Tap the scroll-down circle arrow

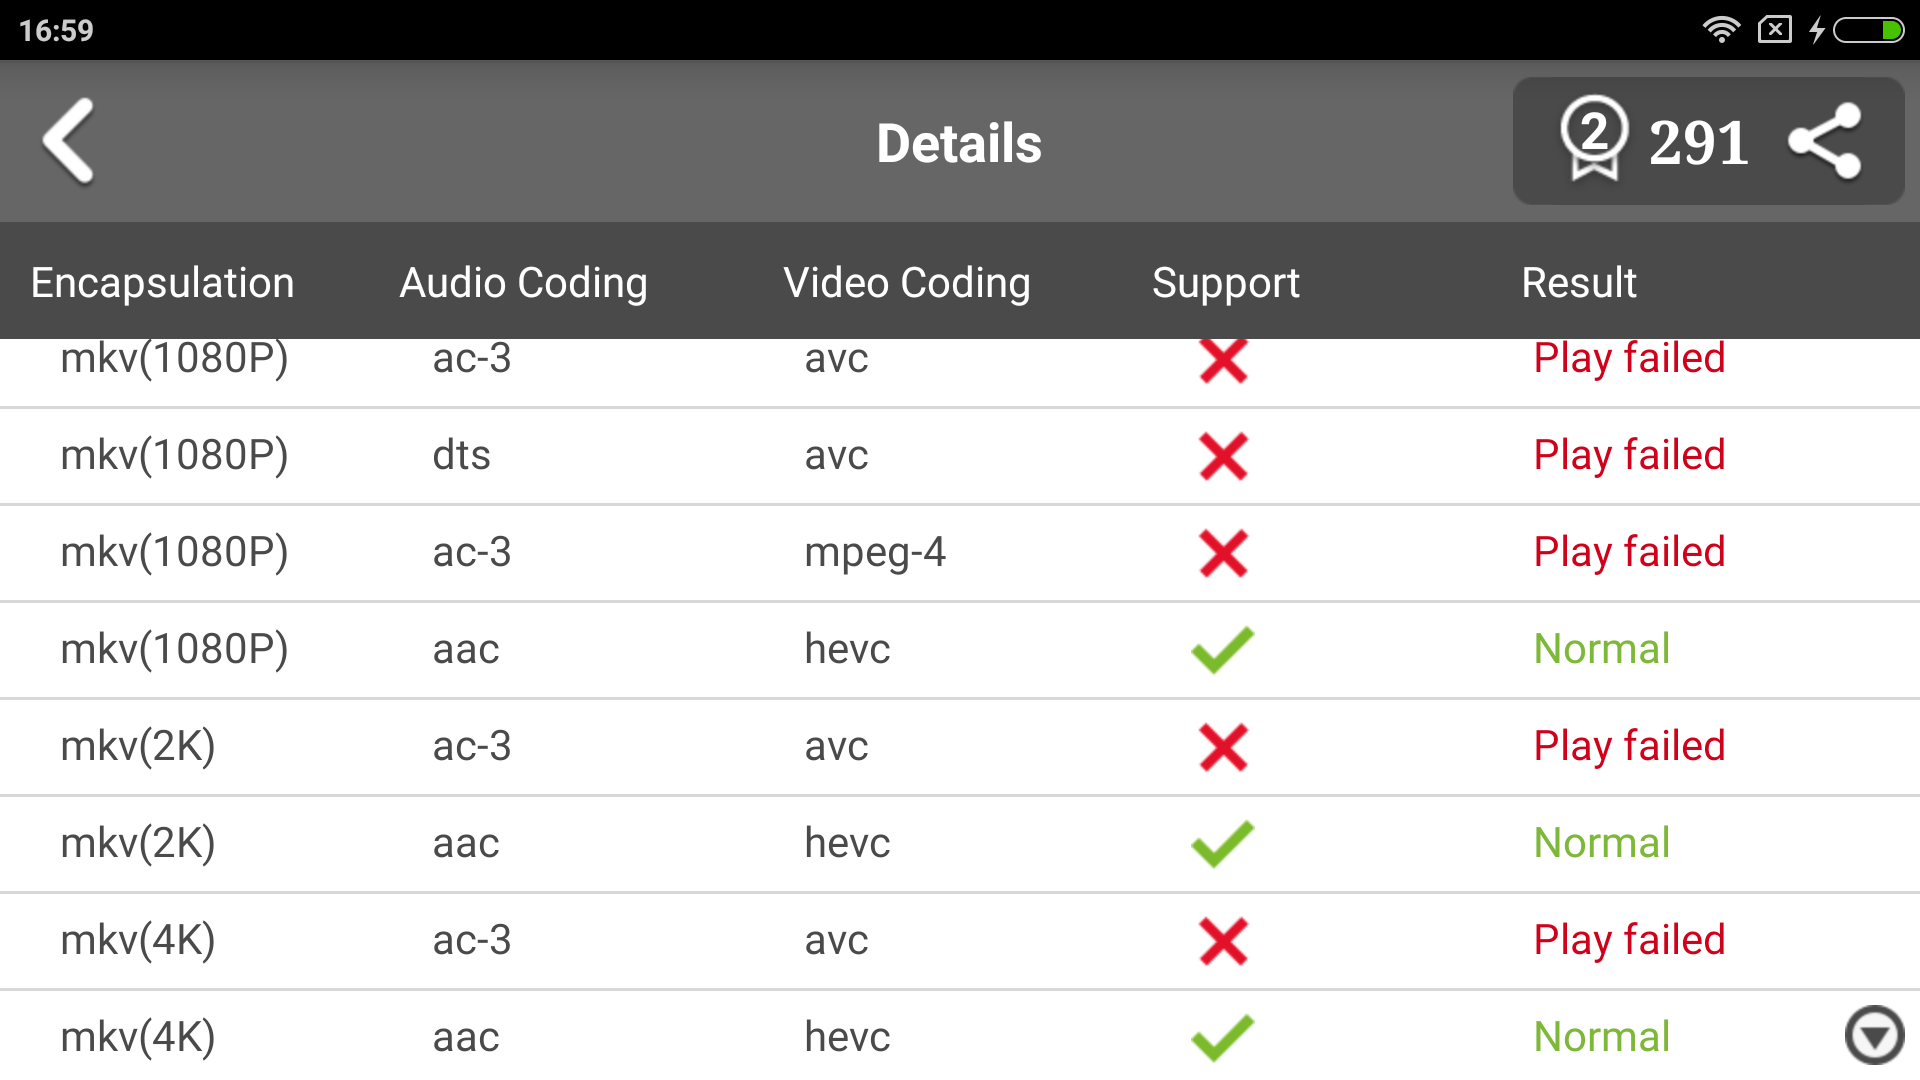coord(1874,1035)
